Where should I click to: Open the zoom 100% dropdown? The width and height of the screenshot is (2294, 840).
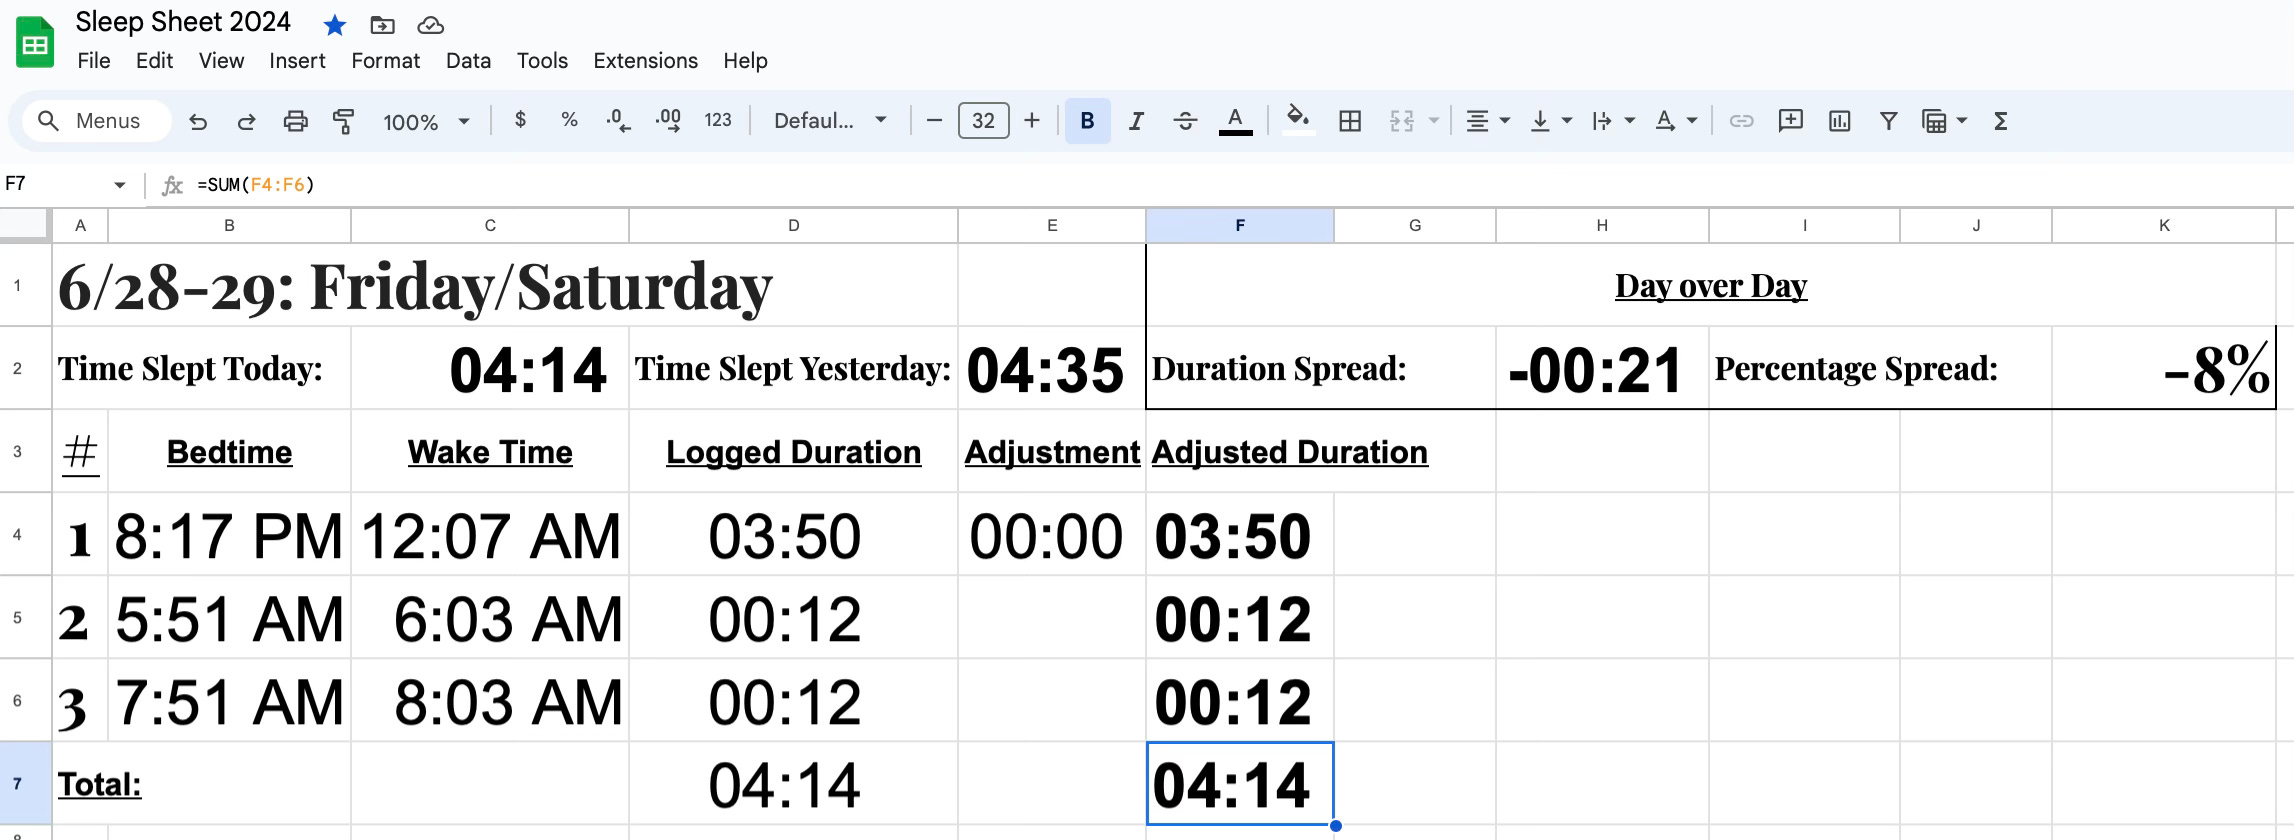pos(426,121)
